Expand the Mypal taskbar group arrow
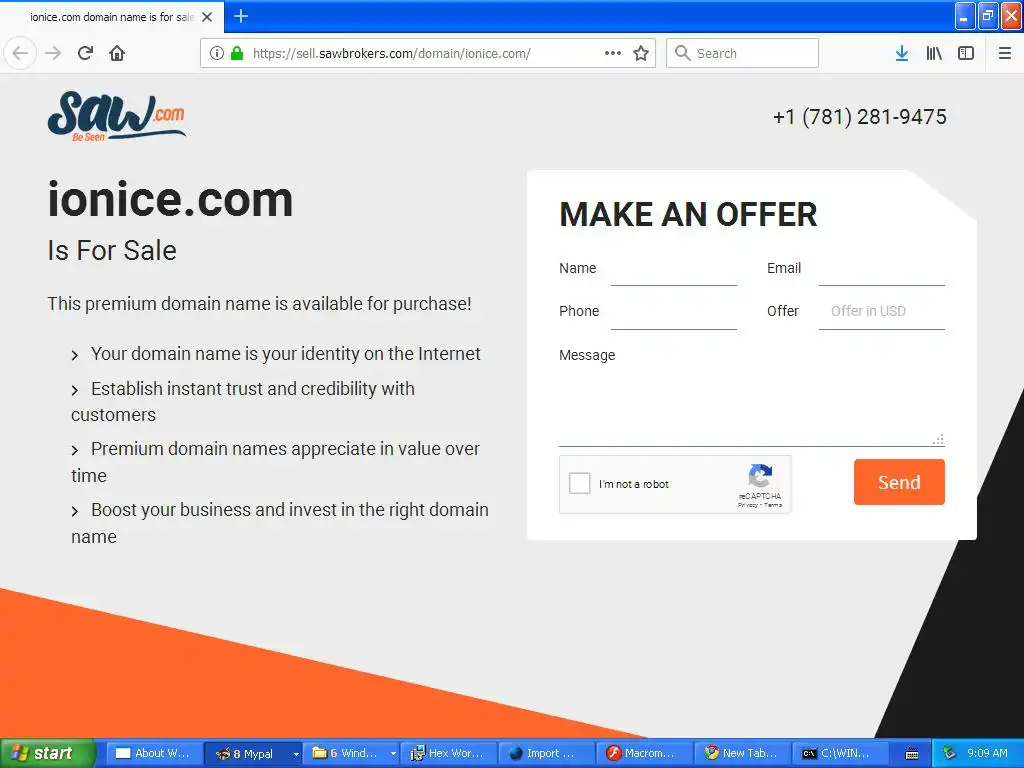Viewport: 1024px width, 768px height. click(x=296, y=754)
